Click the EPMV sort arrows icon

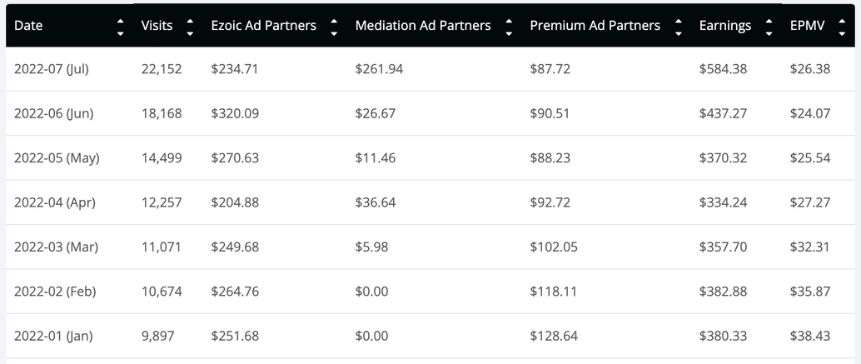842,26
